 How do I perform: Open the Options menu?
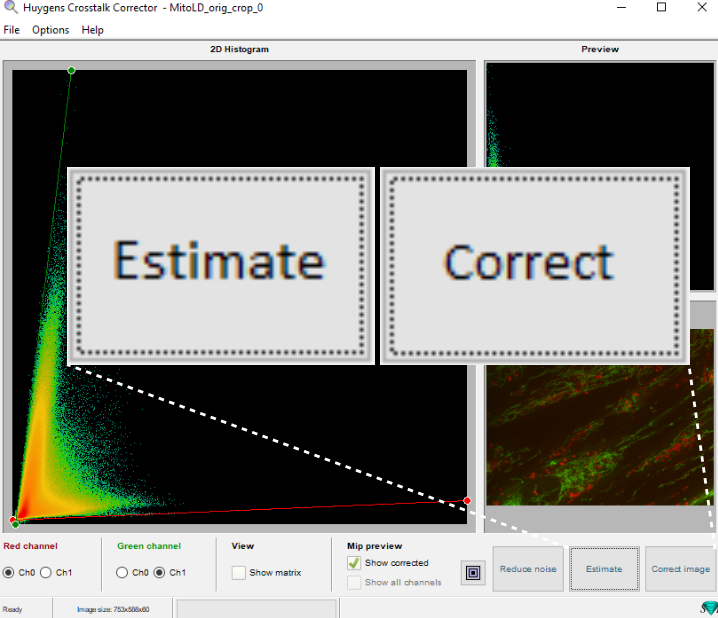[50, 30]
